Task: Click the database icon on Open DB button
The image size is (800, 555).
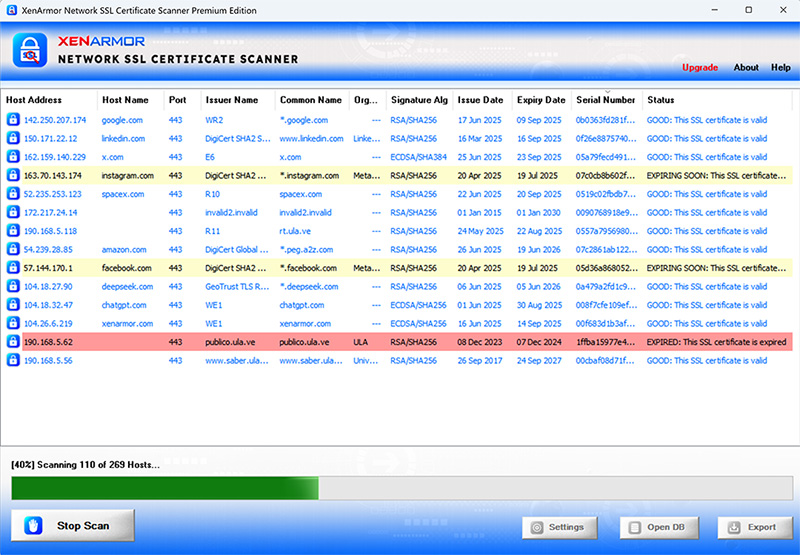Action: [635, 527]
